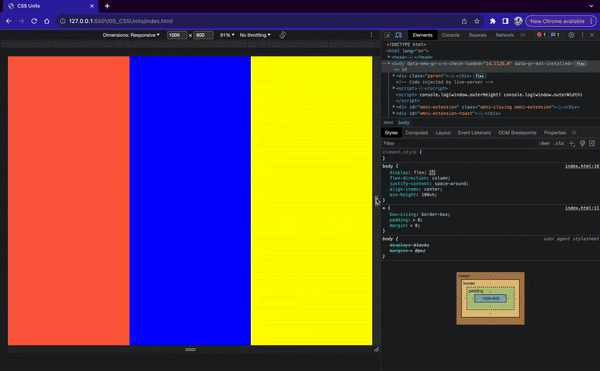Expand the omni-extension div node
600x371 pixels.
[394, 107]
